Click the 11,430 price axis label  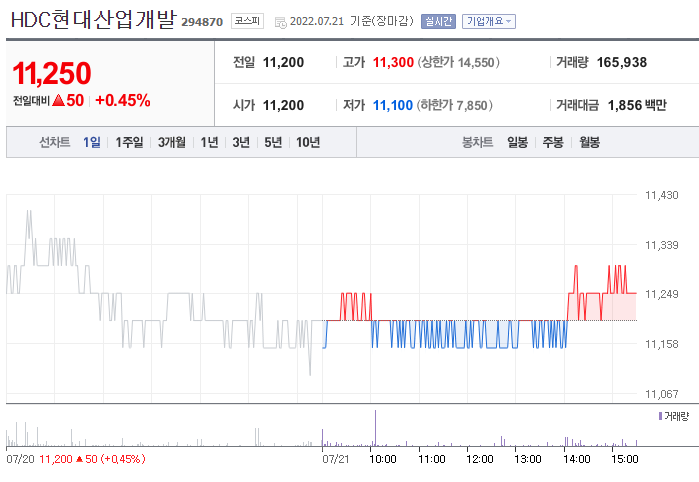(x=662, y=195)
